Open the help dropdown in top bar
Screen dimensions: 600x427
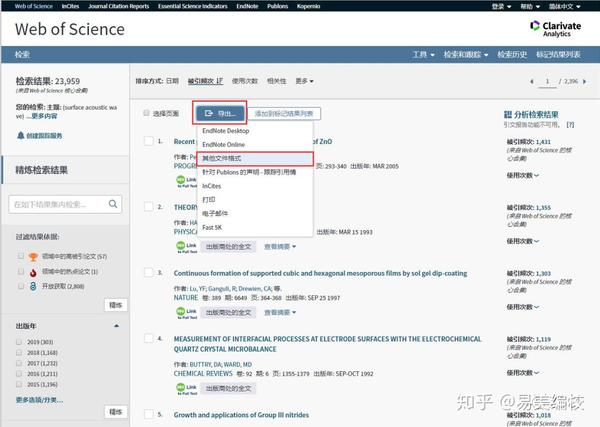tap(530, 6)
